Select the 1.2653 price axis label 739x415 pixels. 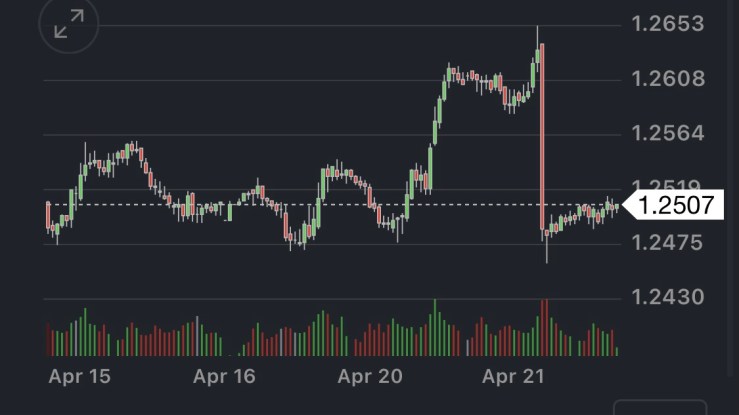click(x=668, y=23)
